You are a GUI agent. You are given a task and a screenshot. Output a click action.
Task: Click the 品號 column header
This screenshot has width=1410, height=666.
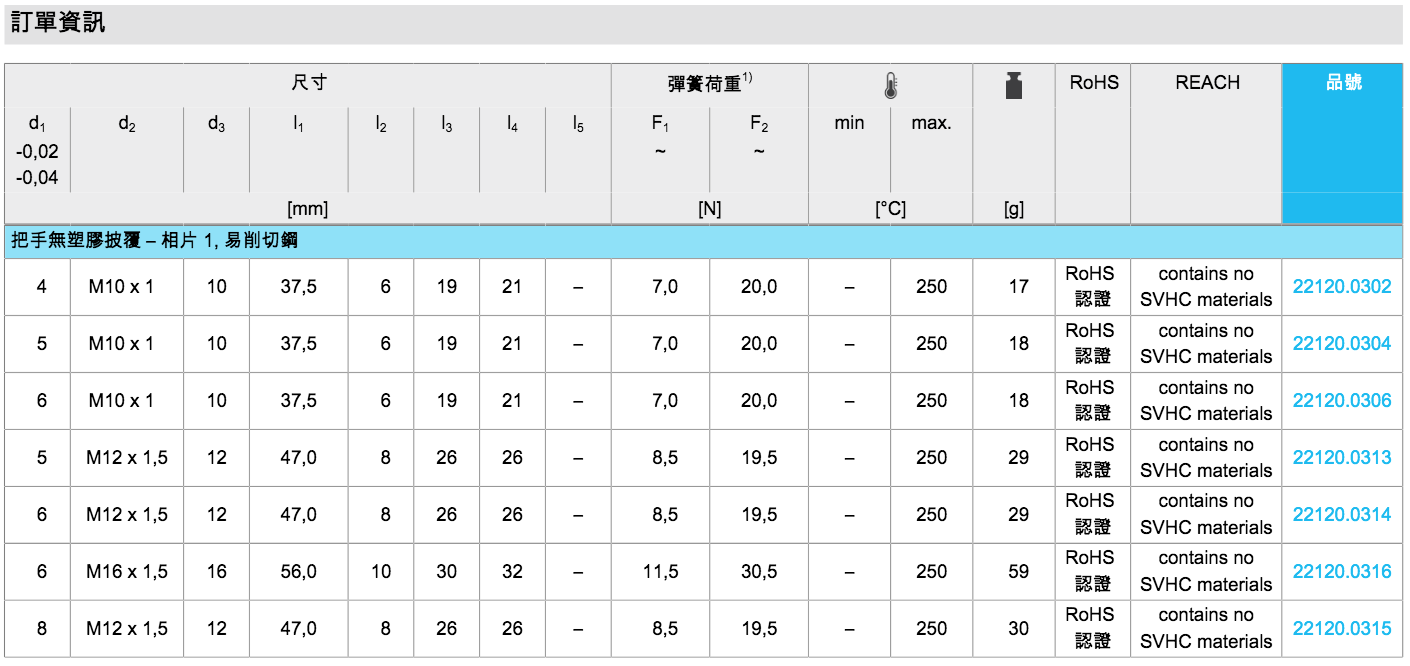(x=1343, y=83)
